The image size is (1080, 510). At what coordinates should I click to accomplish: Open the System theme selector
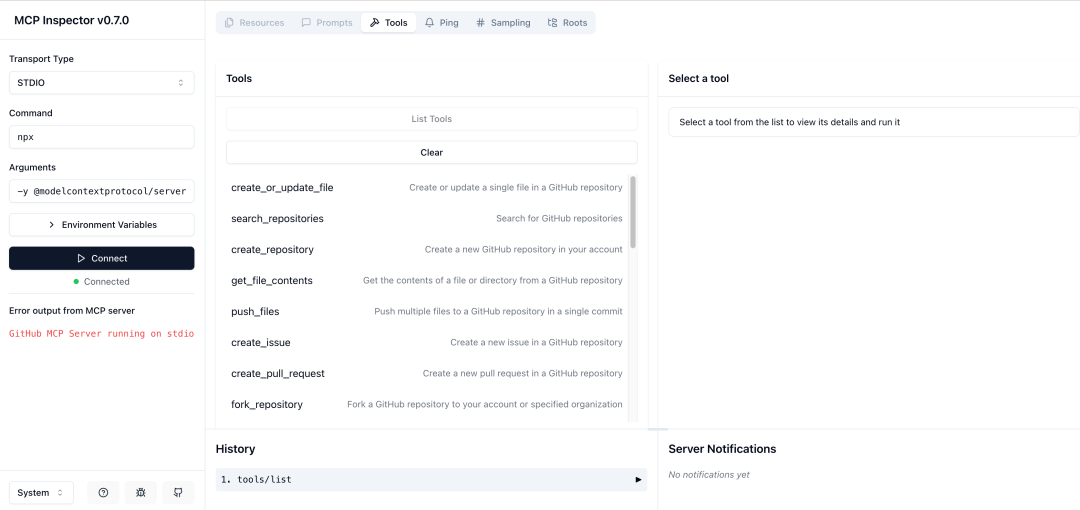tap(41, 493)
